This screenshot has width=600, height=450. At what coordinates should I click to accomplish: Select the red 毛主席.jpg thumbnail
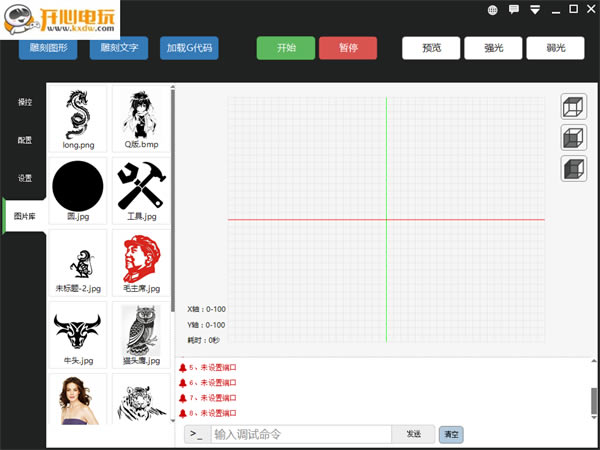coord(141,263)
